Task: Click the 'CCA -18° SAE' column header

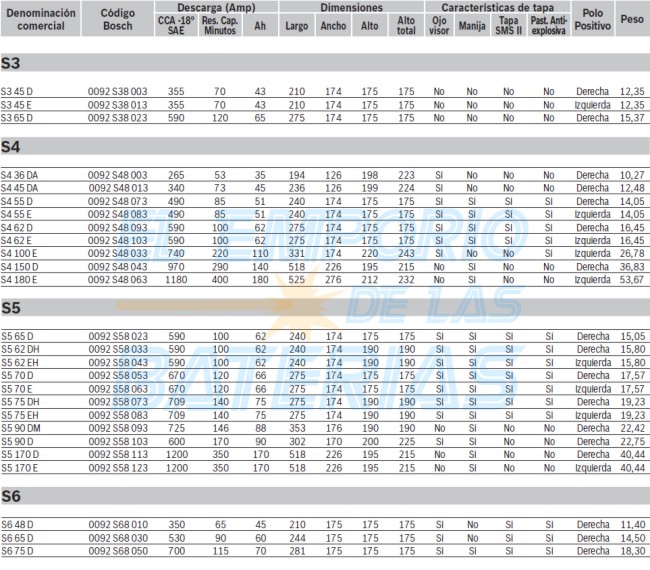Action: 176,25
